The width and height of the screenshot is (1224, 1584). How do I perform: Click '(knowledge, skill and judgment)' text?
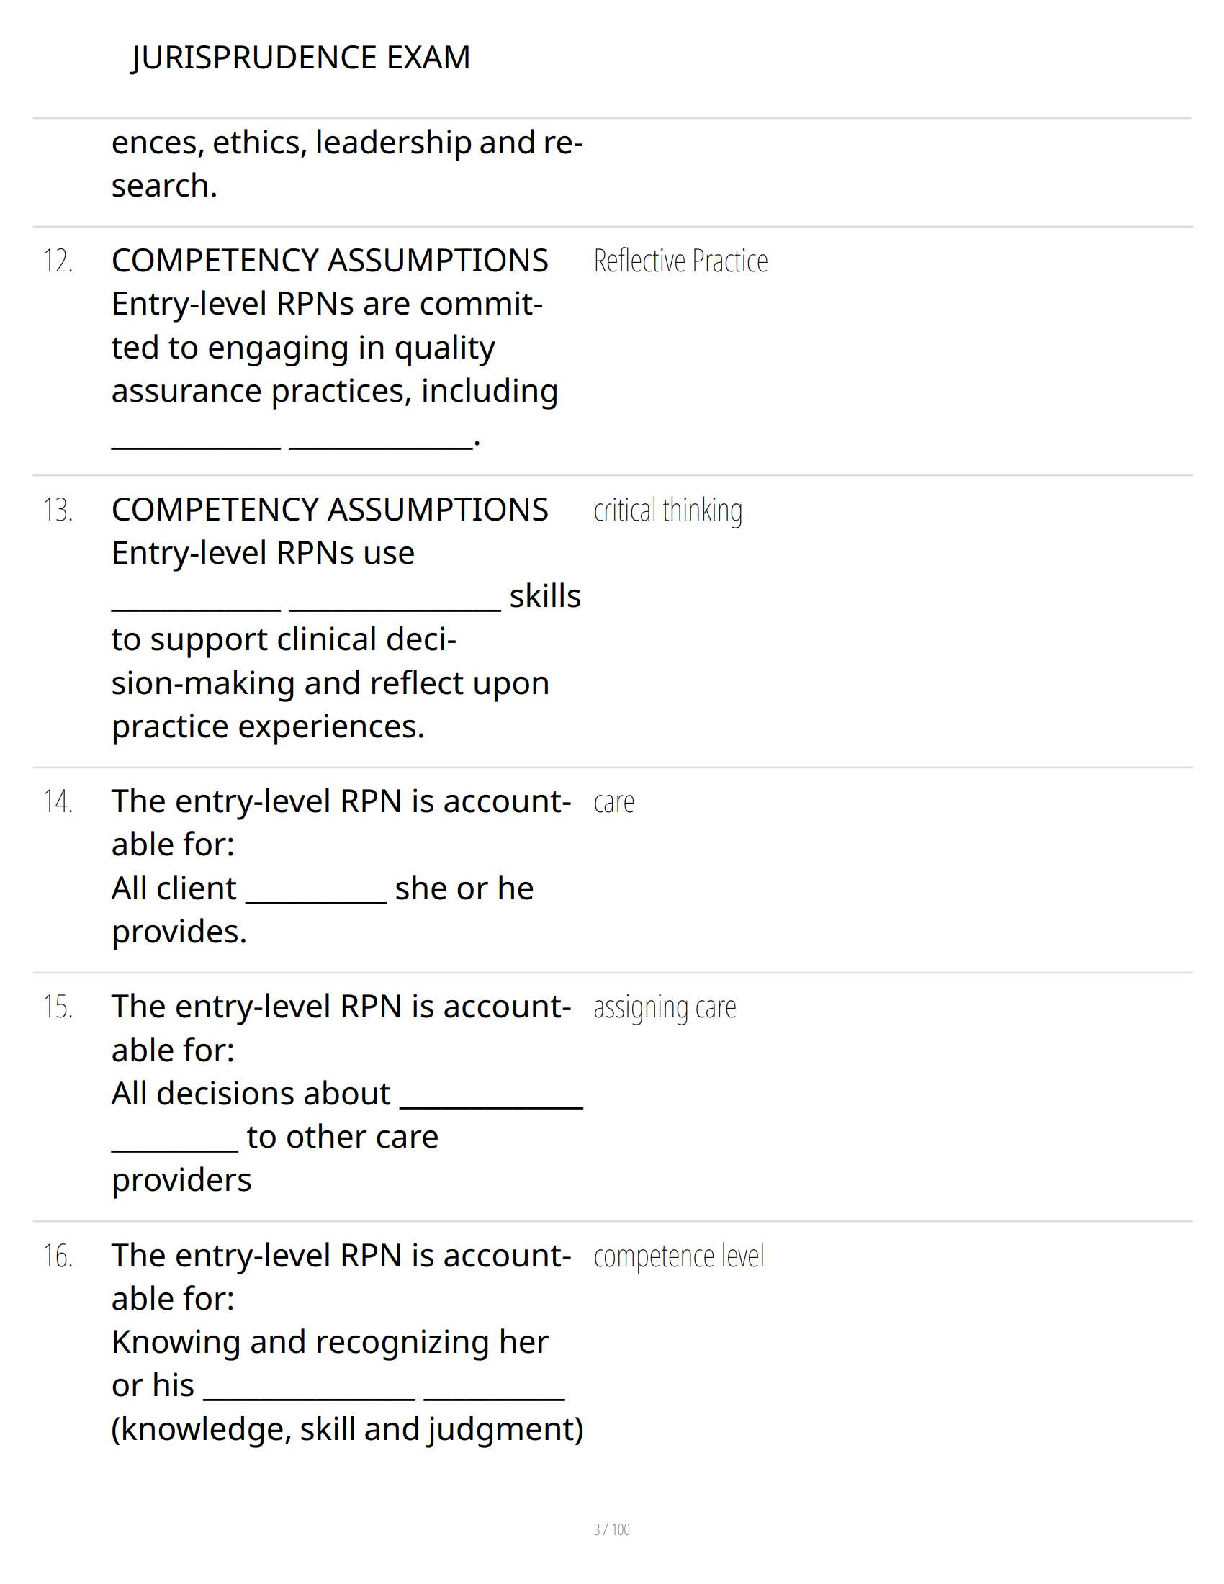(347, 1430)
